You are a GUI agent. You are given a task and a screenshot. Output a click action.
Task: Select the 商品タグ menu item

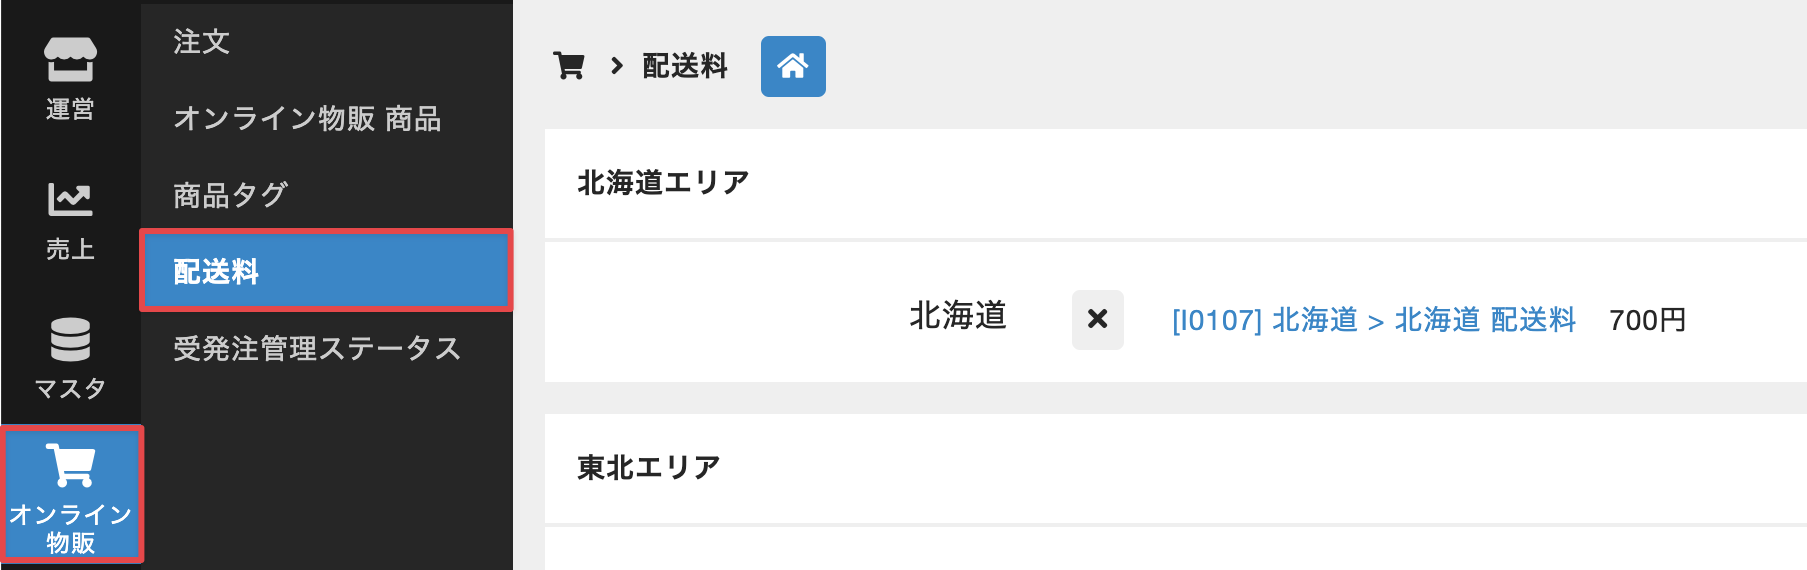pyautogui.click(x=231, y=195)
